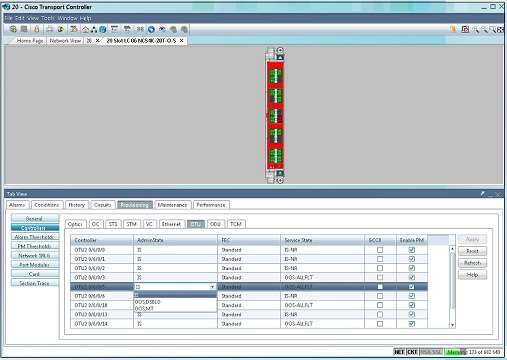This screenshot has height=360, width=507.
Task: Click the controller table's vertical scrollbar
Action: 452,287
